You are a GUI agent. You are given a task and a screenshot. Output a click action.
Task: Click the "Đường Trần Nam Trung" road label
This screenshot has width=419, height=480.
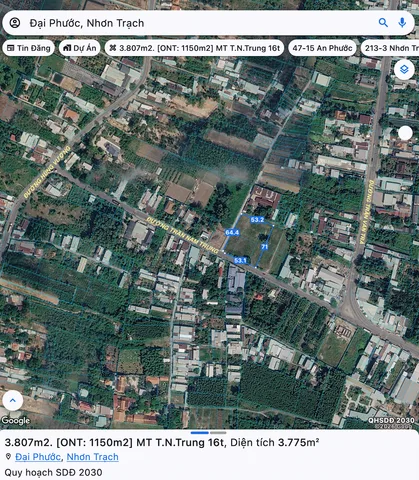click(182, 235)
